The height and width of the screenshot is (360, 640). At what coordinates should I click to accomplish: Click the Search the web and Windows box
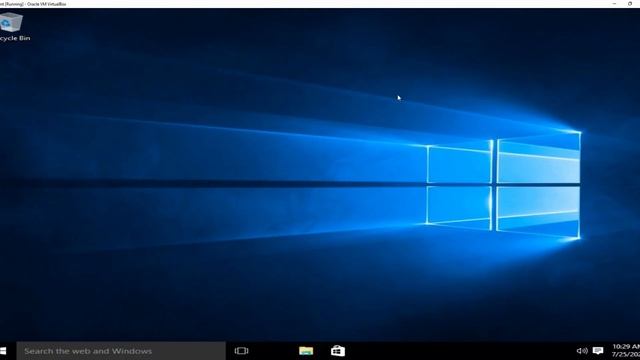[121, 351]
